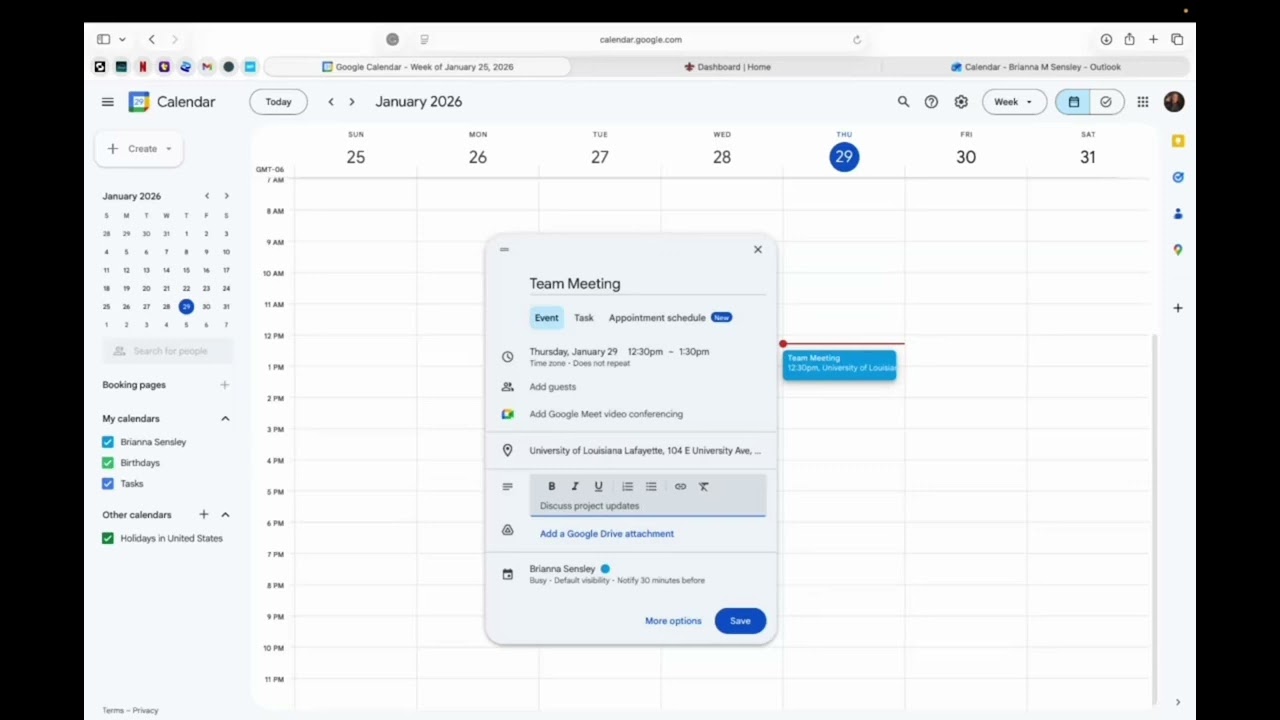Screen dimensions: 1280x720
Task: Edit the Team Meeting title field
Action: tap(647, 284)
